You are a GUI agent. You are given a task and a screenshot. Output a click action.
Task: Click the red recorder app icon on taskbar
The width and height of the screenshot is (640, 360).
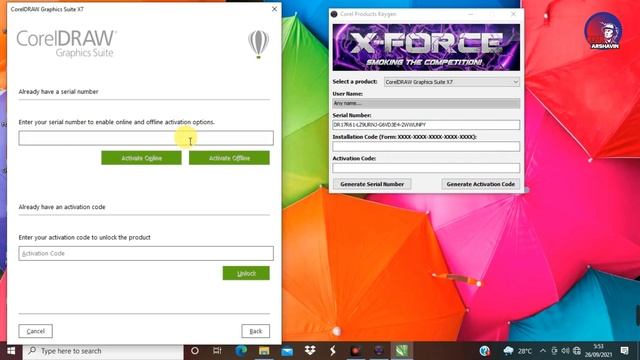tap(356, 351)
